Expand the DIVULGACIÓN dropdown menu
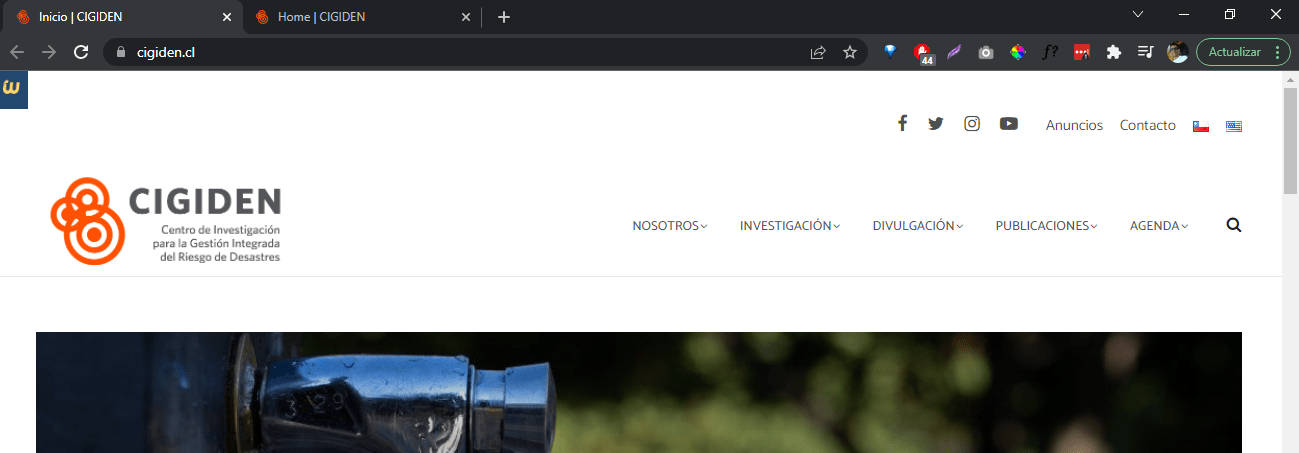The width and height of the screenshot is (1299, 453). (918, 226)
